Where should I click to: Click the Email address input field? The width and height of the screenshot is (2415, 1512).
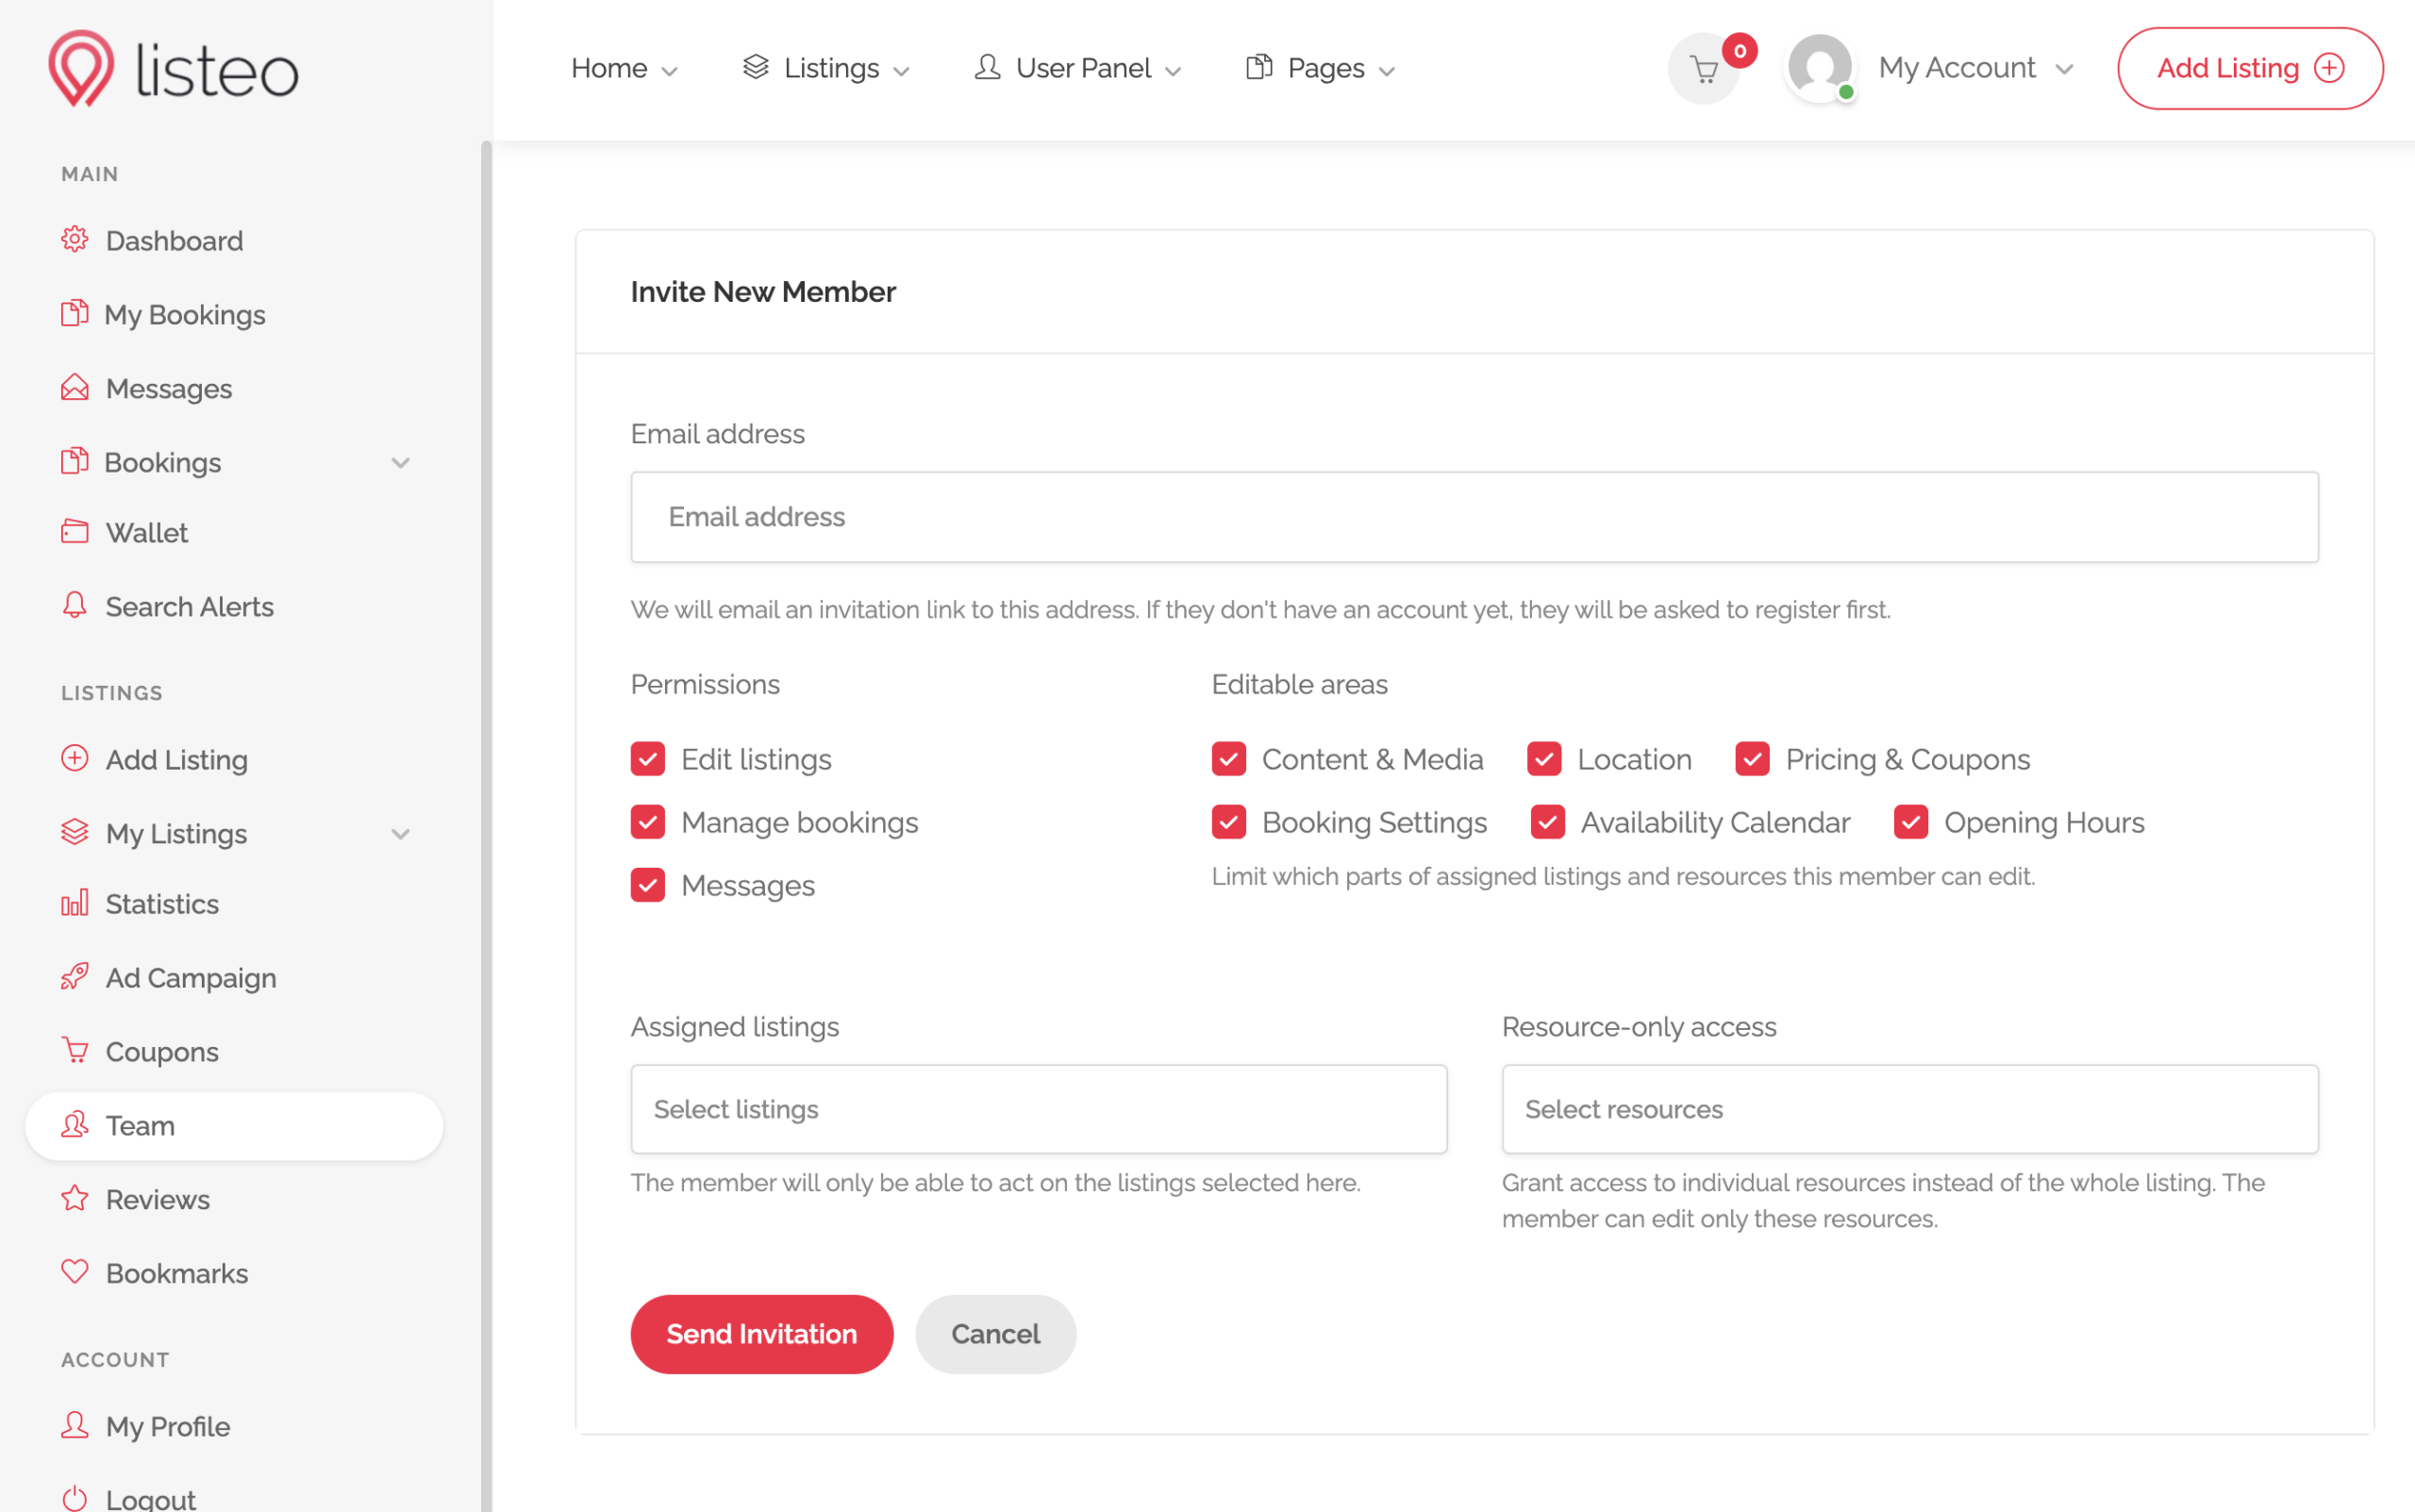click(x=1474, y=517)
